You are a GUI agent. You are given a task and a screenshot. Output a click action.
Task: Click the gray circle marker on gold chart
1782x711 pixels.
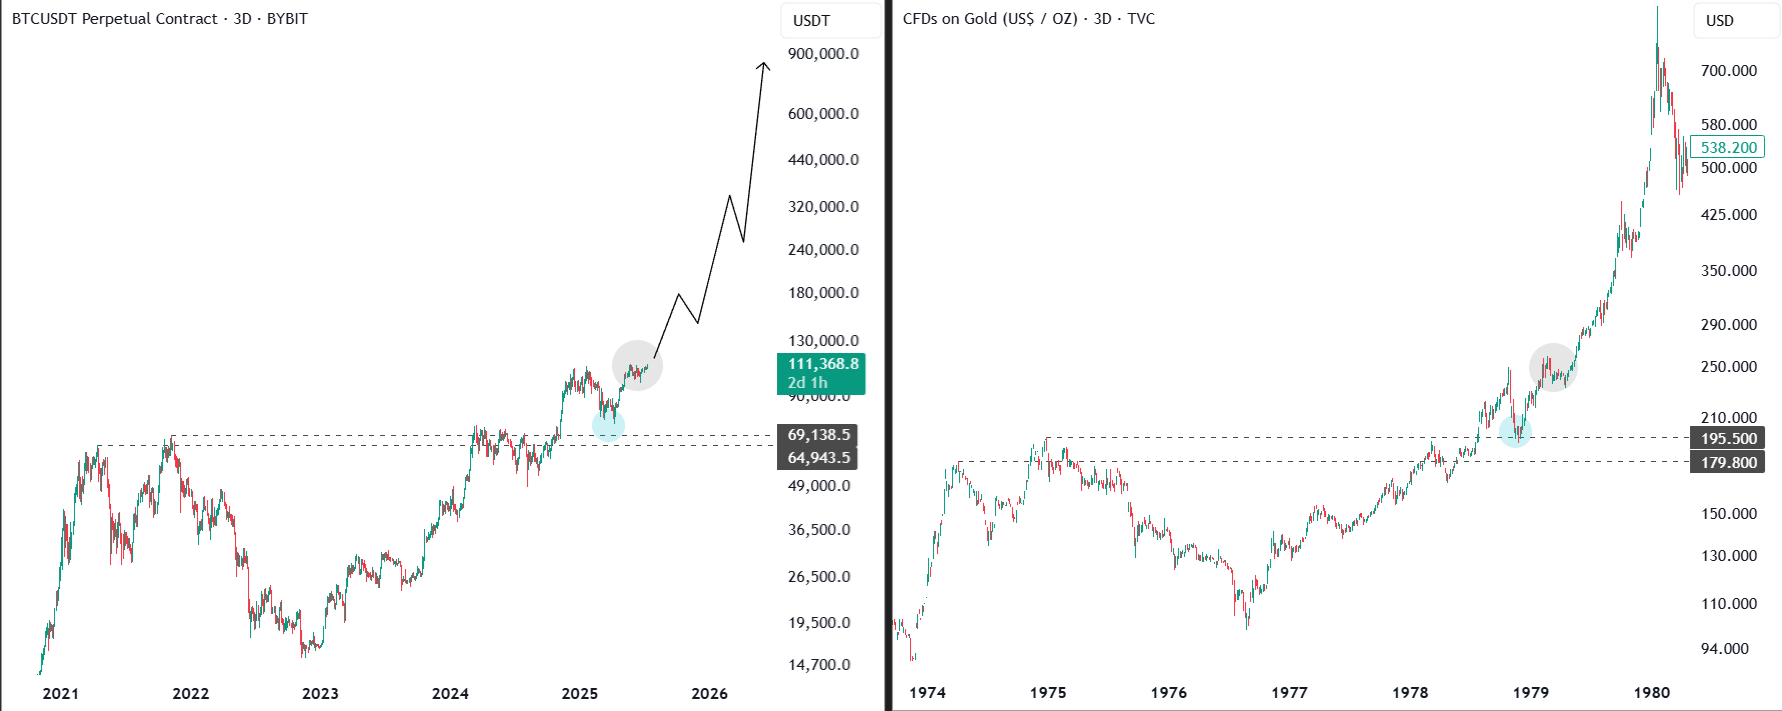[1553, 367]
